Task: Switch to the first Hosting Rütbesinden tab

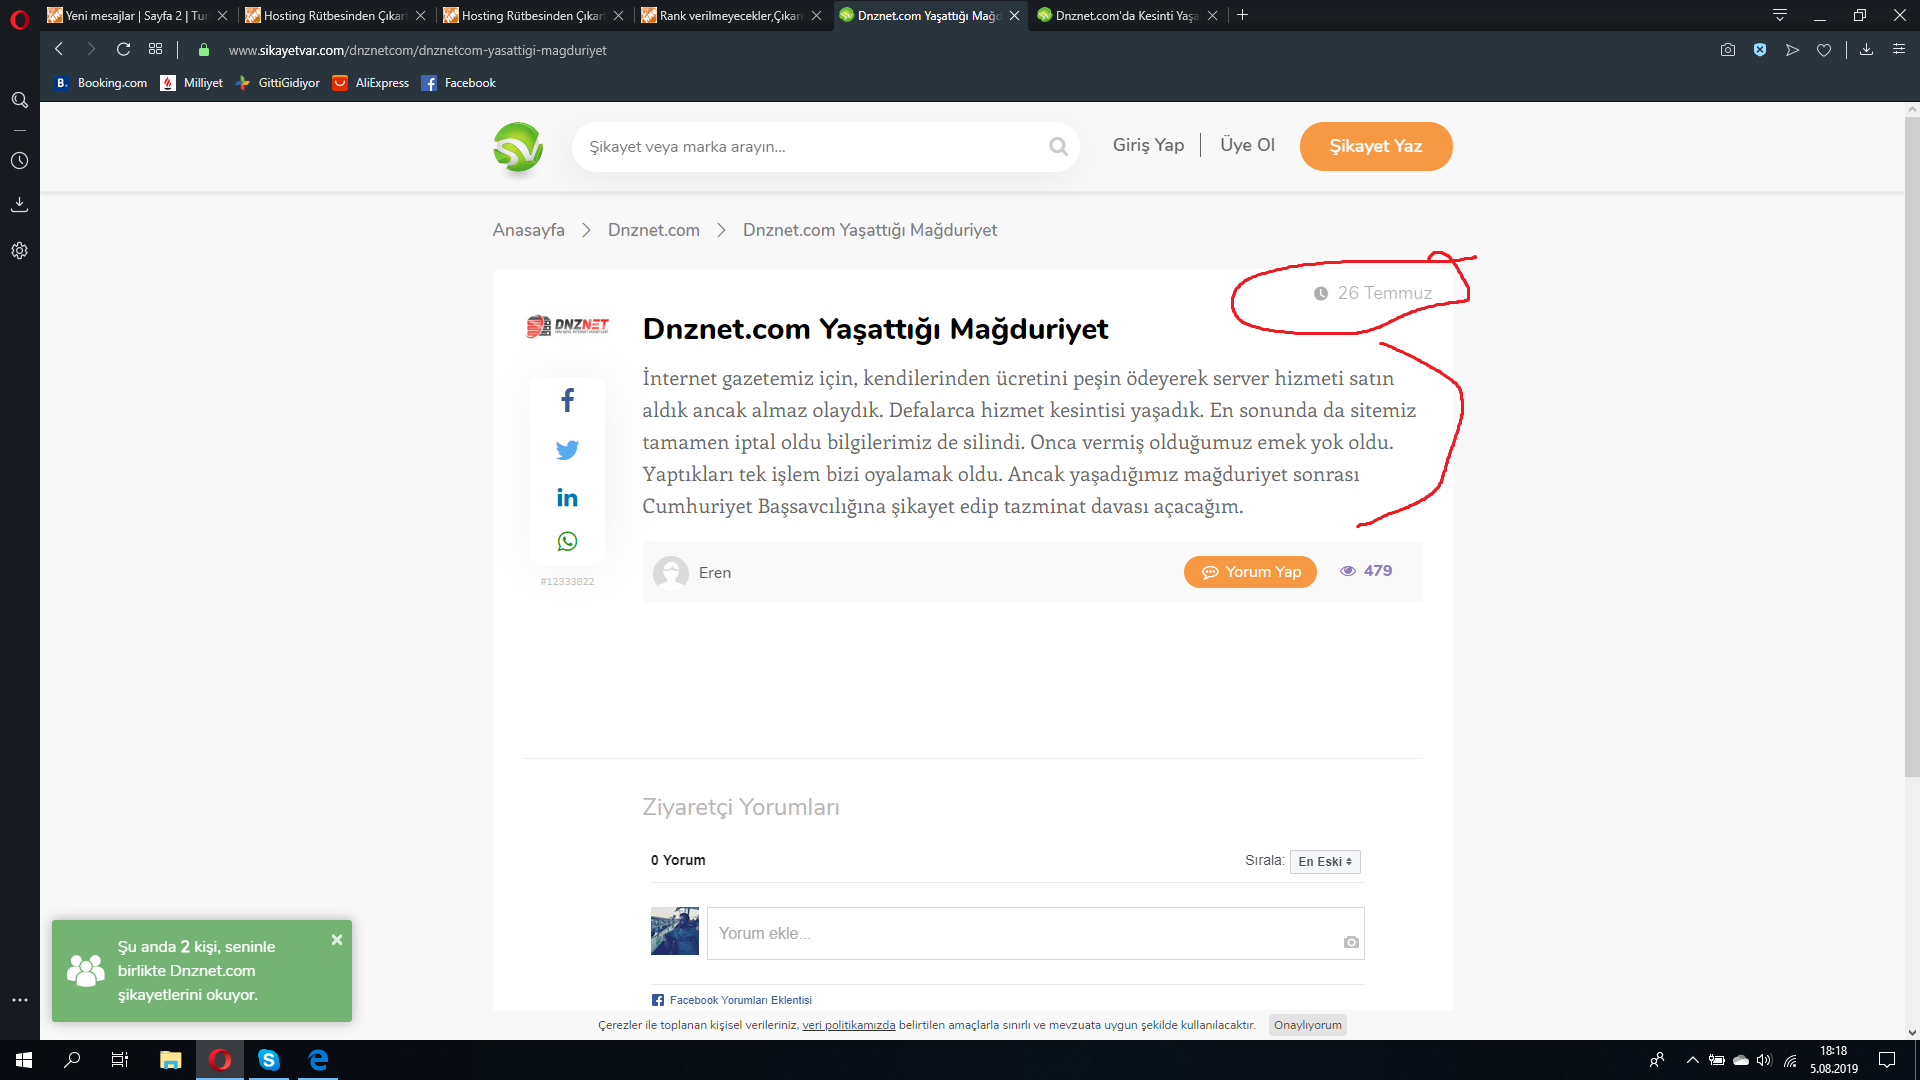Action: (x=334, y=15)
